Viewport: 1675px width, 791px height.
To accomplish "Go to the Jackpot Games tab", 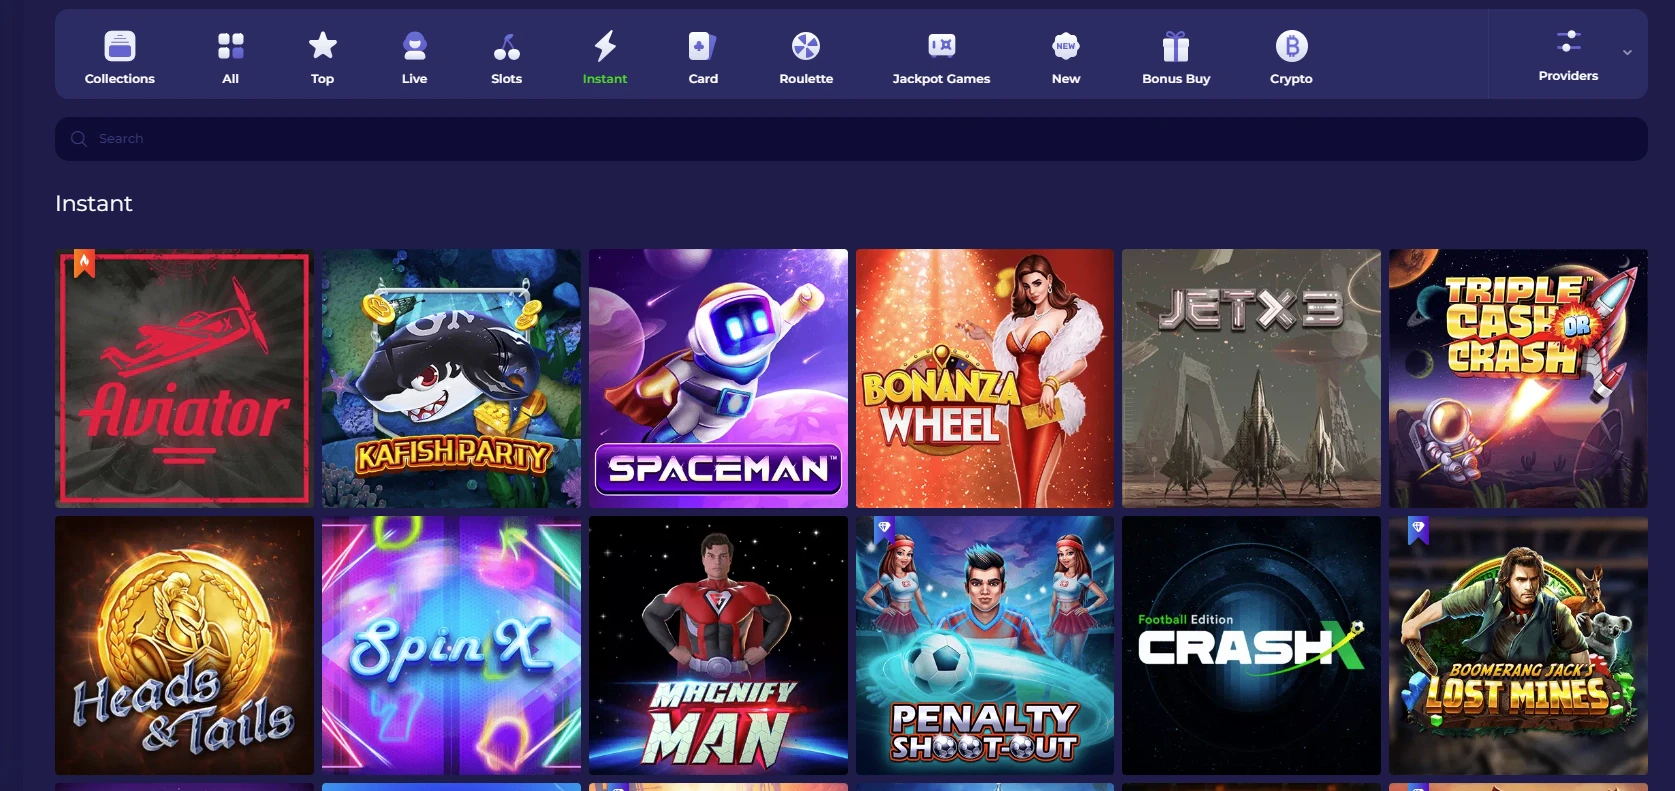I will [941, 56].
